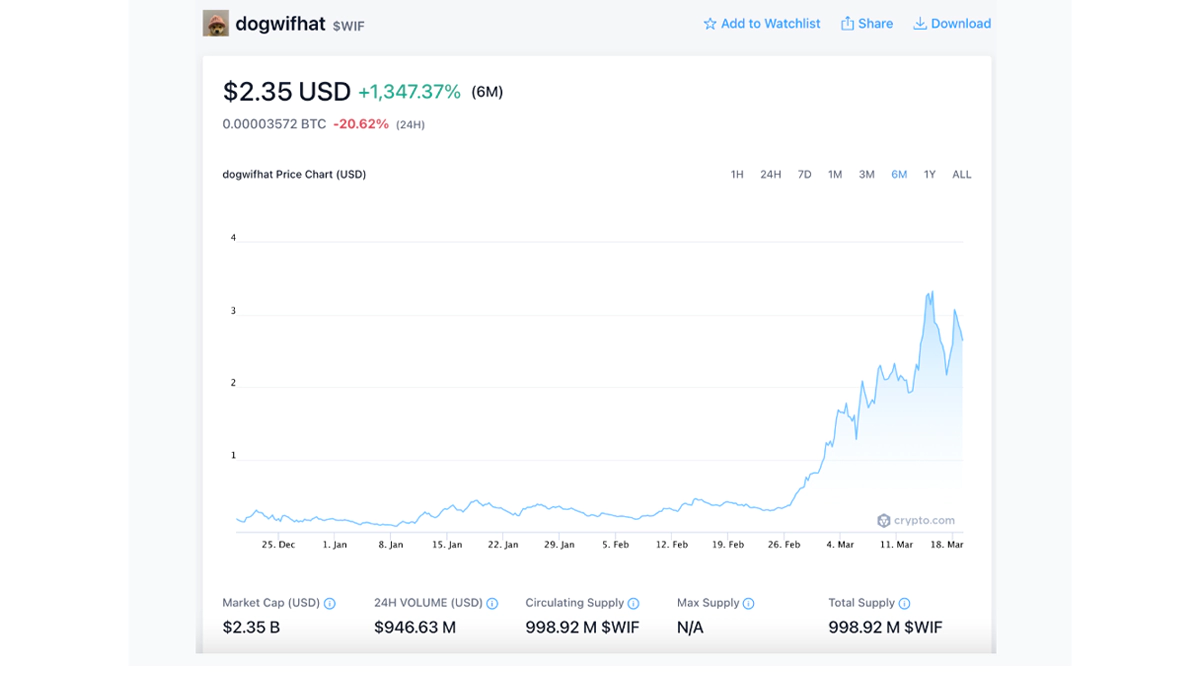Image resolution: width=1200 pixels, height=675 pixels.
Task: Click the 29. Jan axis label
Action: (x=559, y=545)
